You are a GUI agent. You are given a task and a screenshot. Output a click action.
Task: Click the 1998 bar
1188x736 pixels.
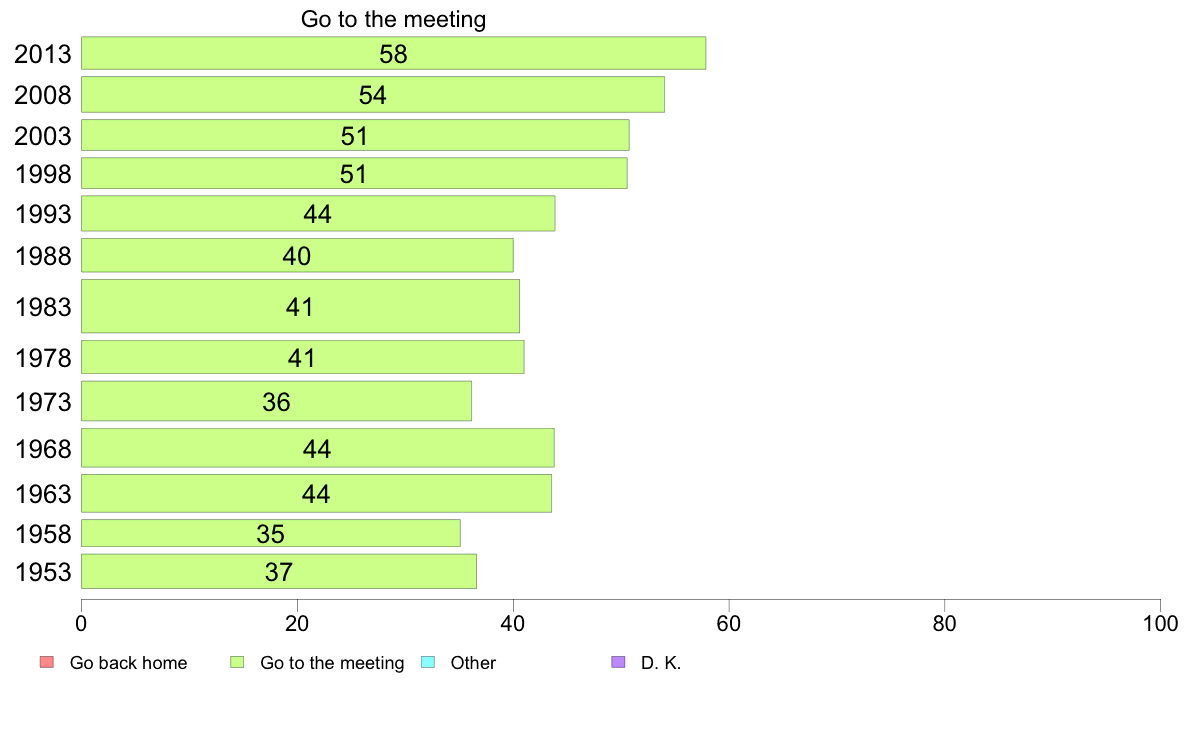[x=354, y=173]
